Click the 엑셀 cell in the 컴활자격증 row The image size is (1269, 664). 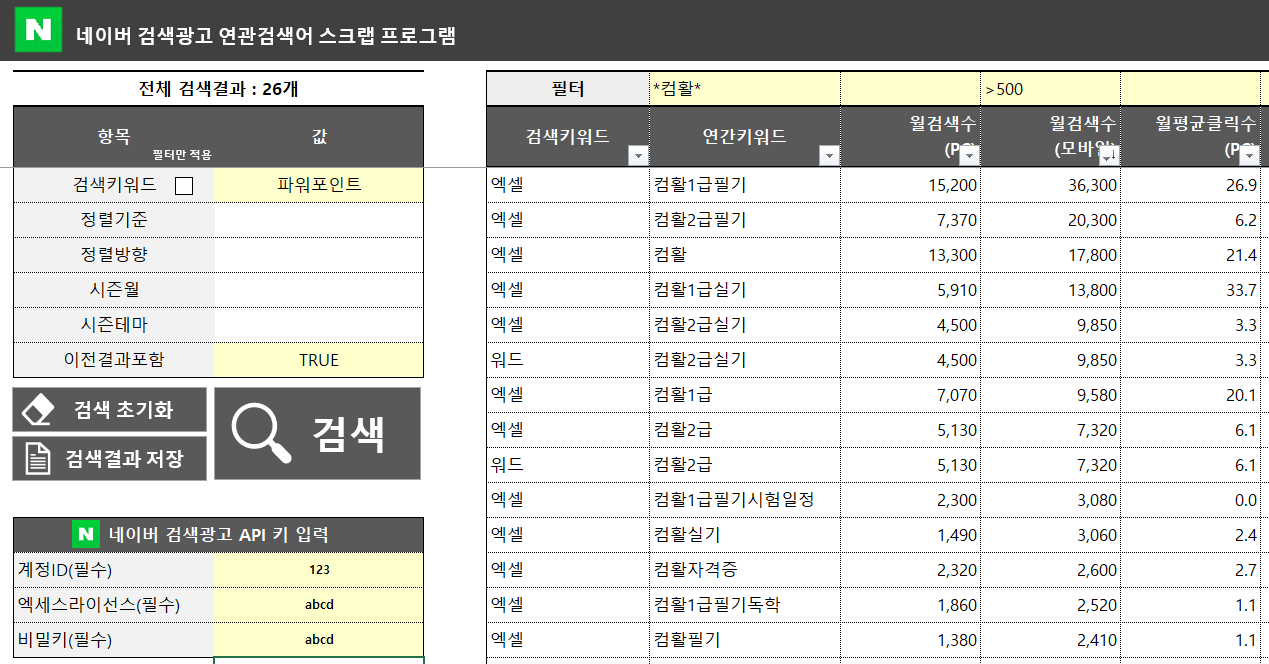568,570
